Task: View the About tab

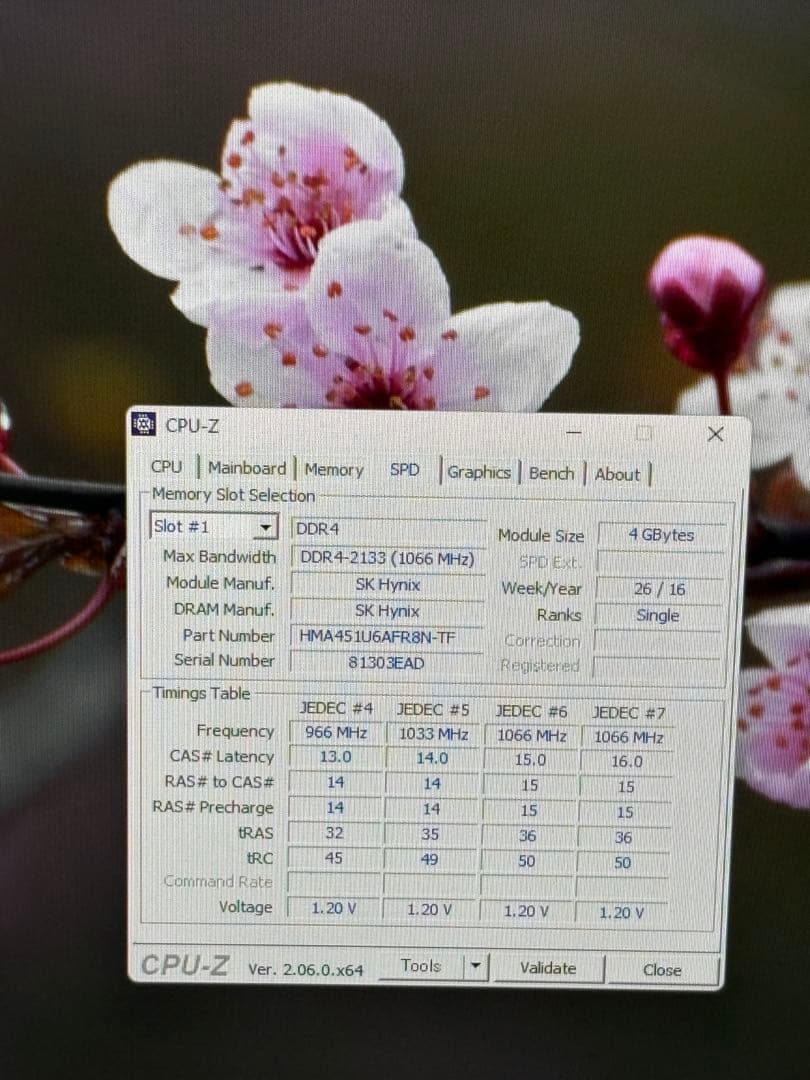Action: coord(617,475)
